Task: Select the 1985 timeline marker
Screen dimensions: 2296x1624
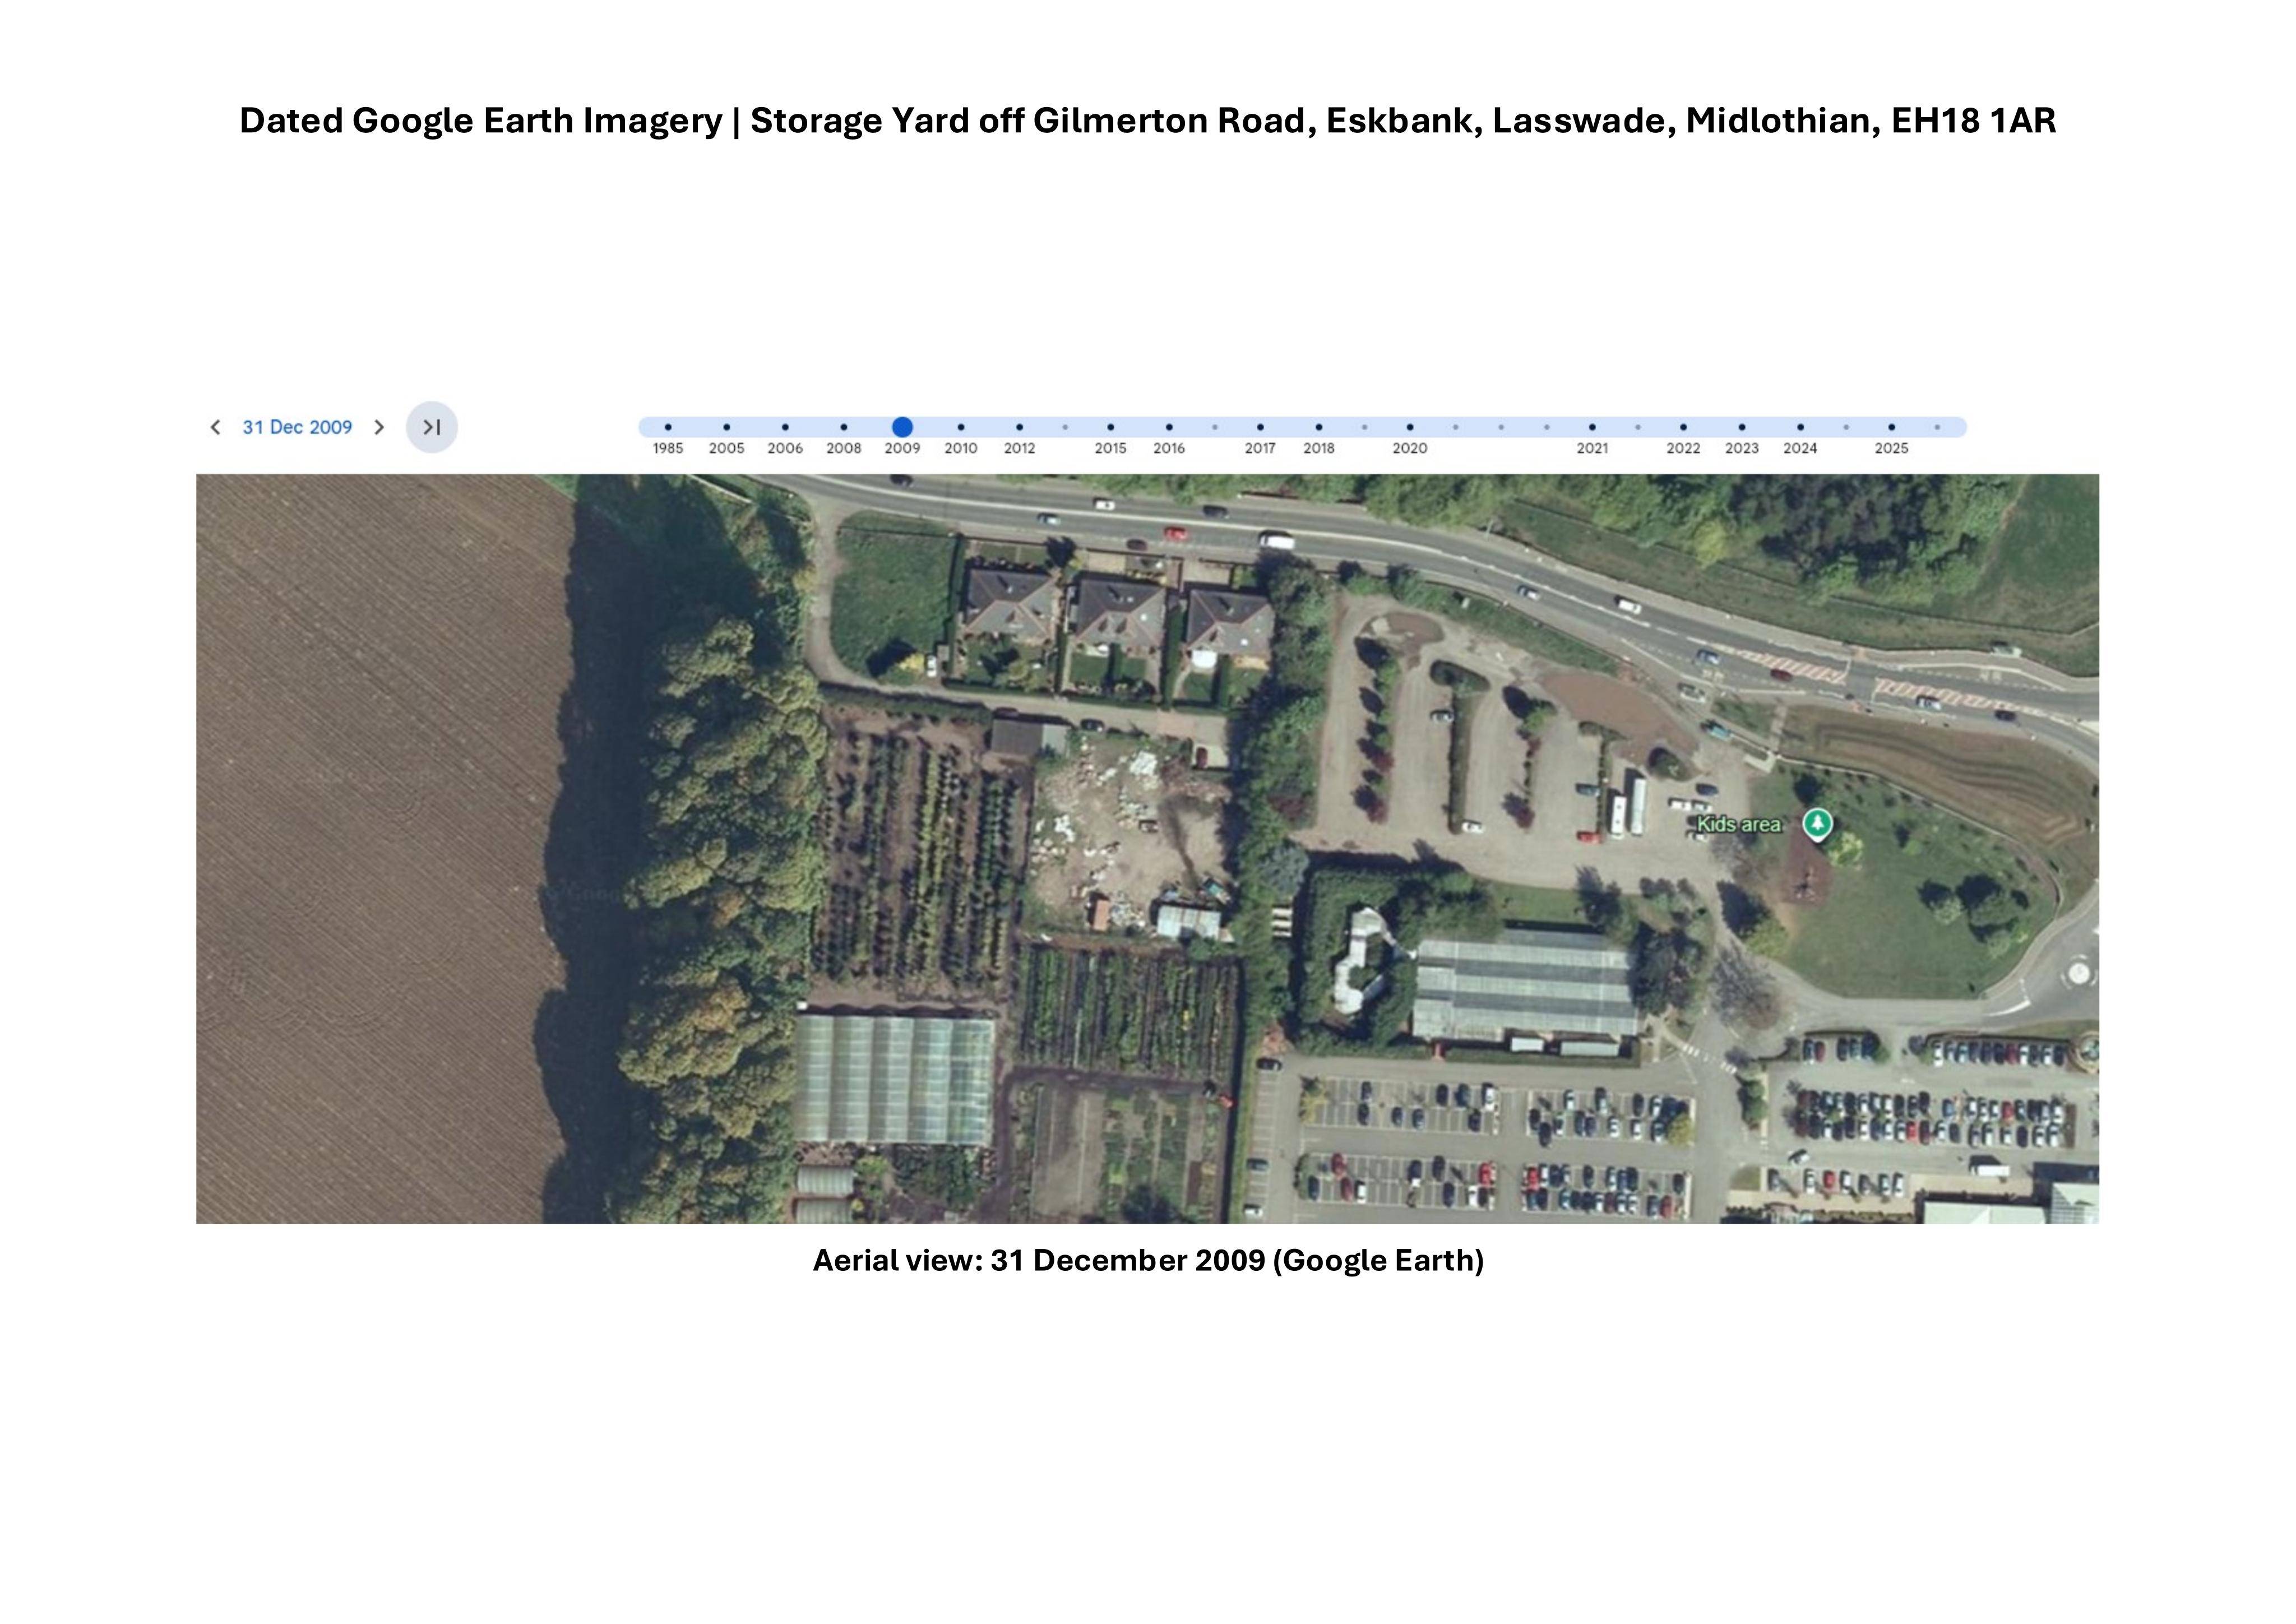Action: [x=668, y=427]
